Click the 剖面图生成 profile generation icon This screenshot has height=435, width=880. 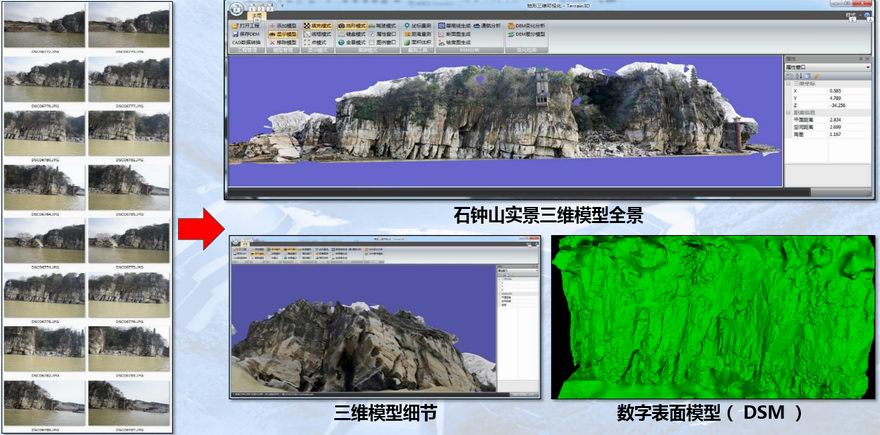tap(442, 34)
